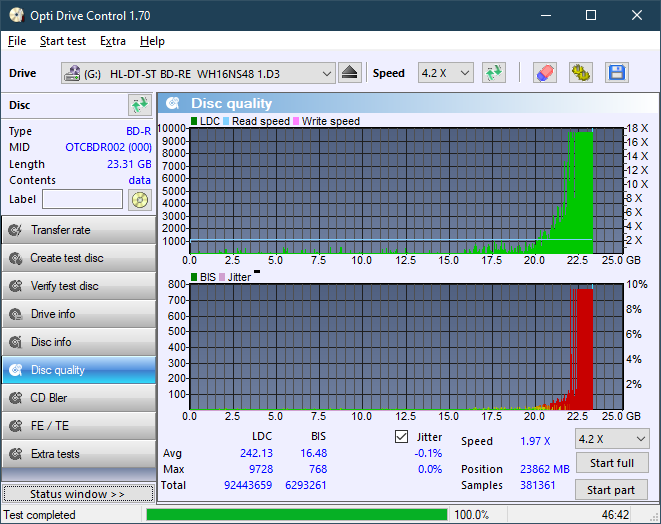The image size is (661, 524).
Task: Click the Start part button
Action: coord(611,490)
